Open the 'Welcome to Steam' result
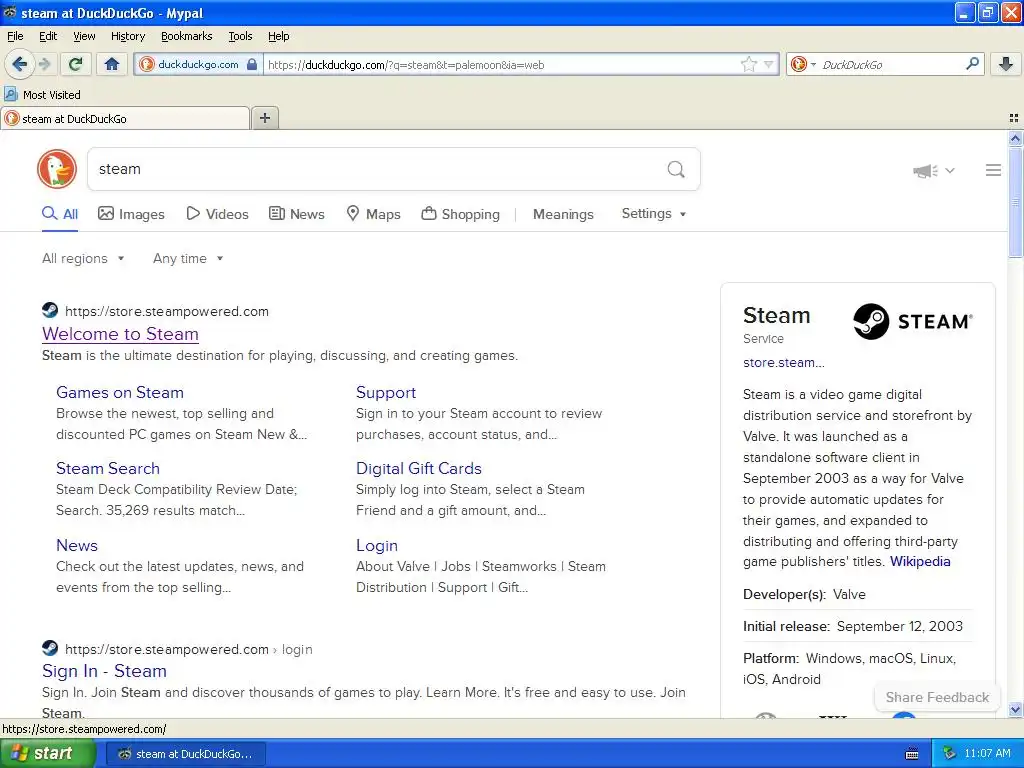1024x768 pixels. 120,334
